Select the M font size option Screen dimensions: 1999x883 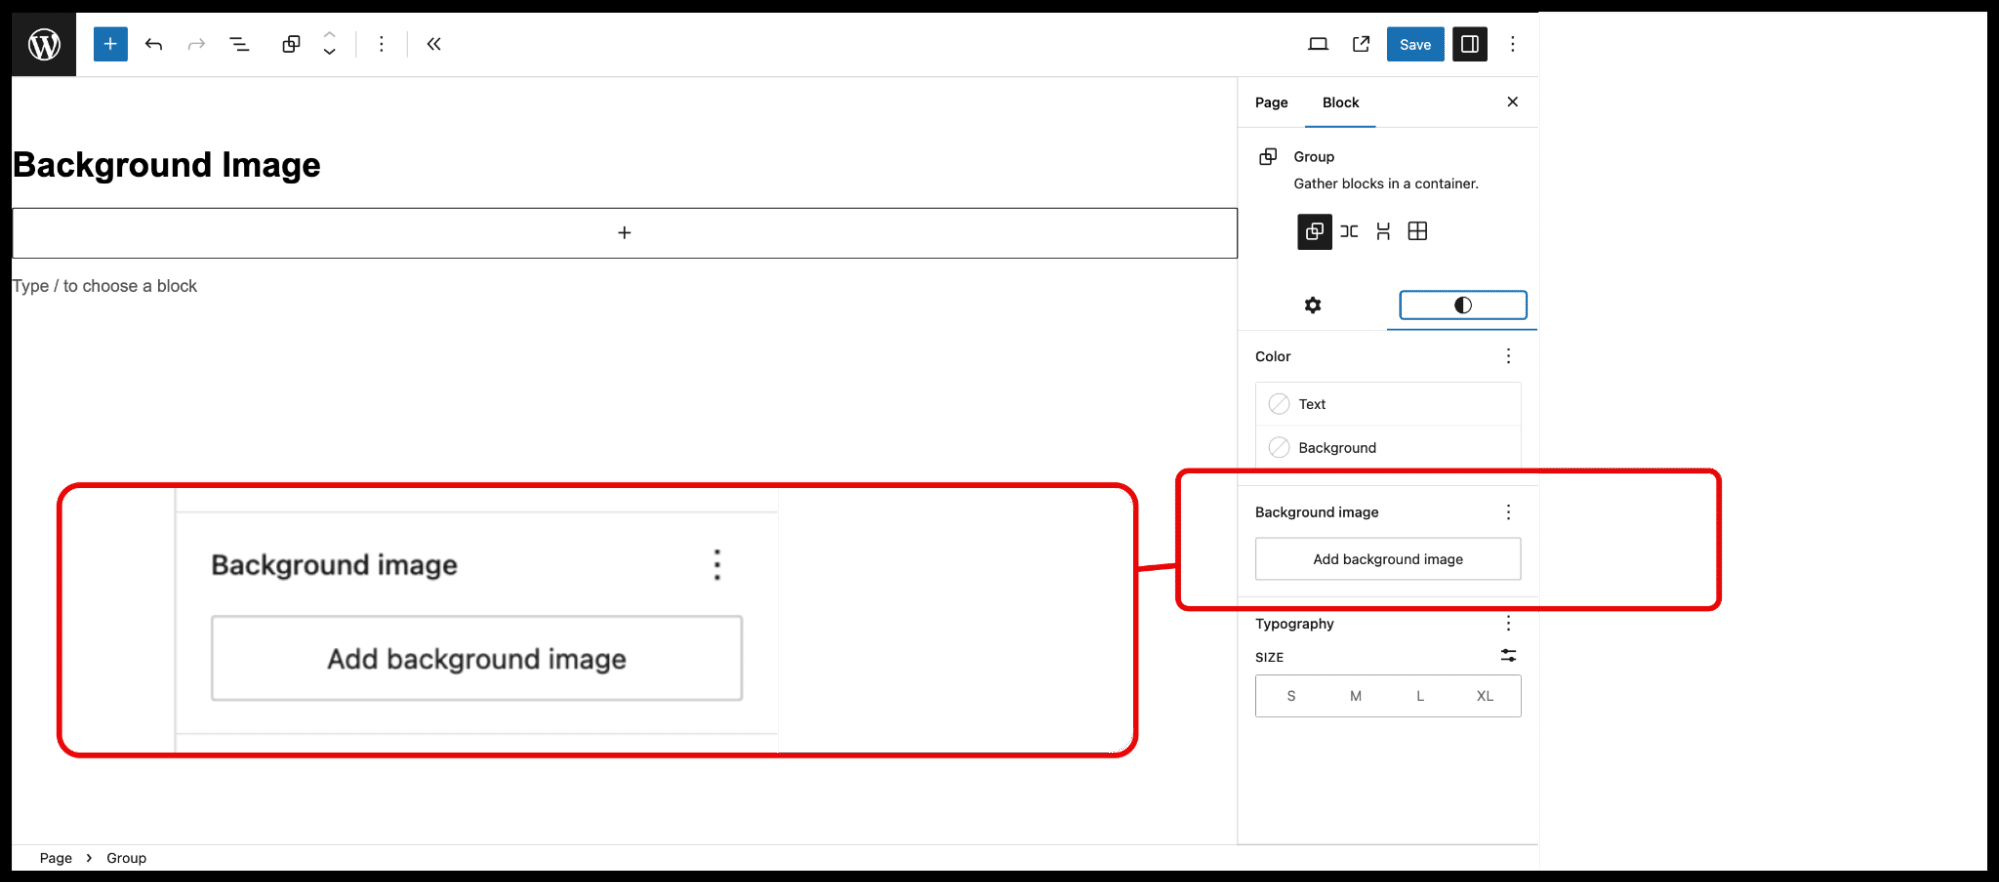click(x=1355, y=696)
